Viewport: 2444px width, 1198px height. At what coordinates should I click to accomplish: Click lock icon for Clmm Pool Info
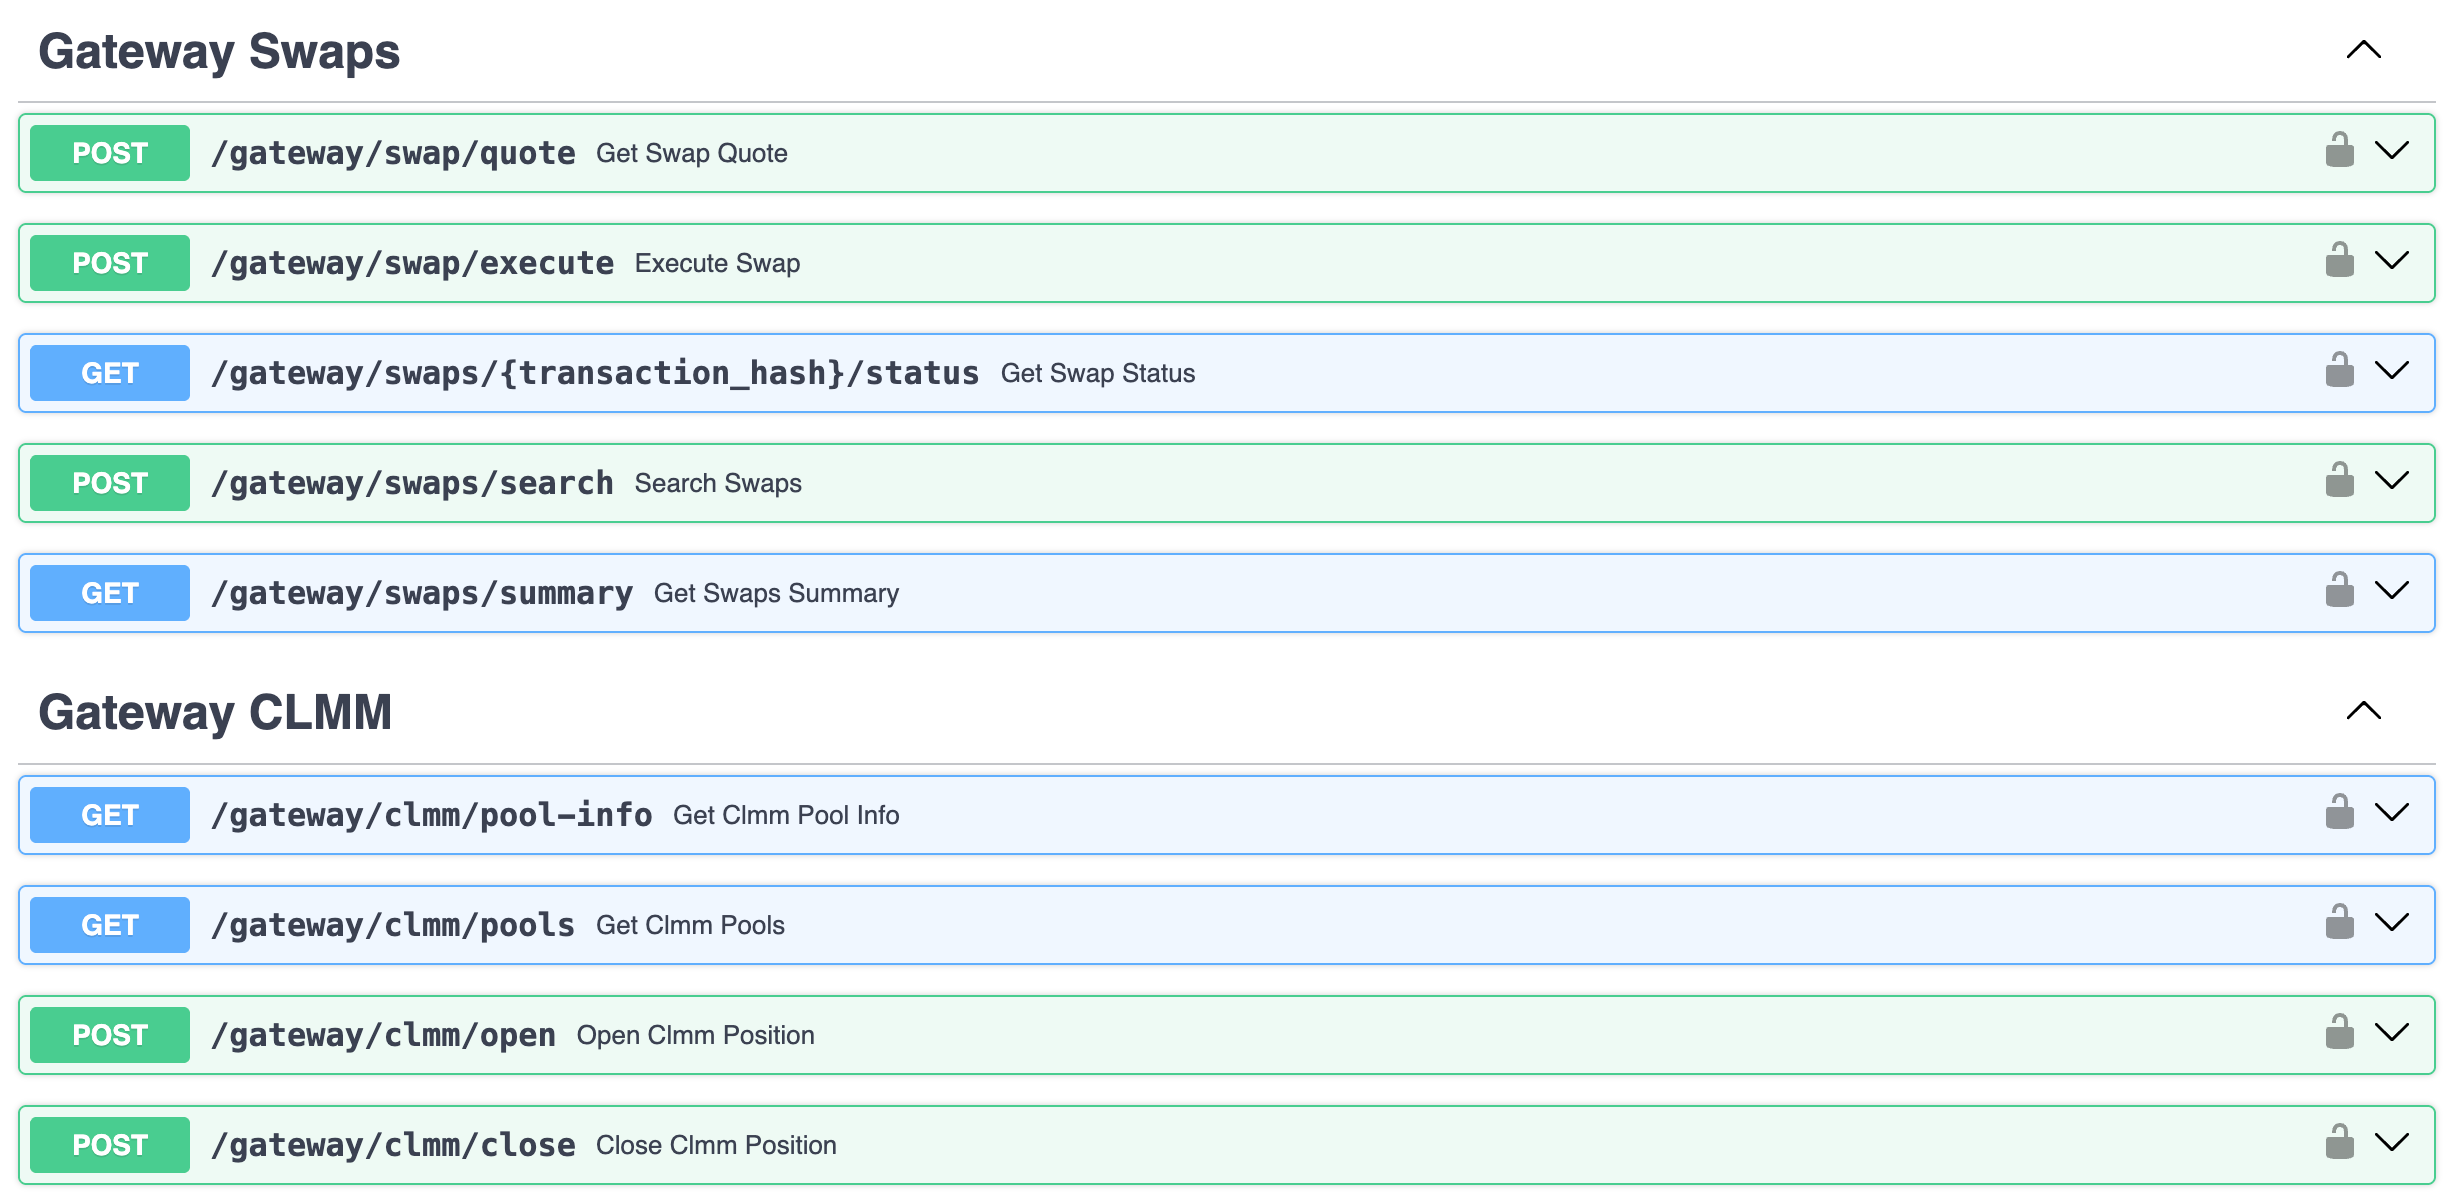click(x=2339, y=813)
